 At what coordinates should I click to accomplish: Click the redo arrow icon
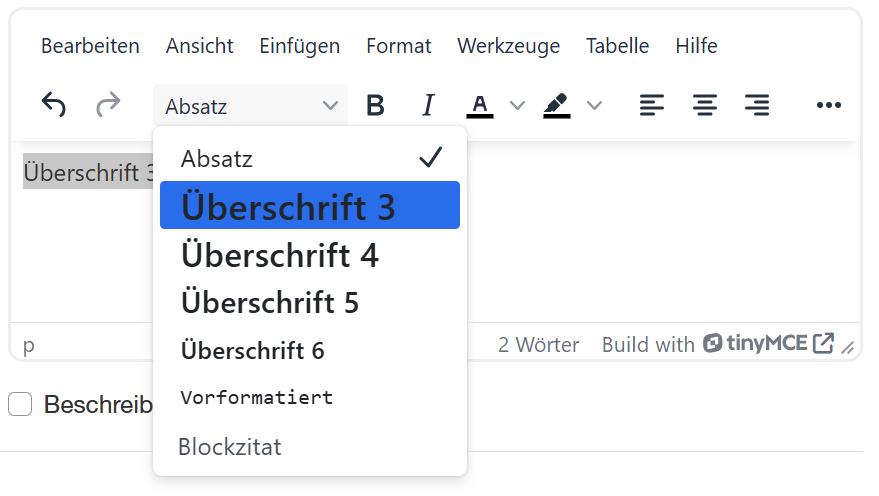pos(108,105)
